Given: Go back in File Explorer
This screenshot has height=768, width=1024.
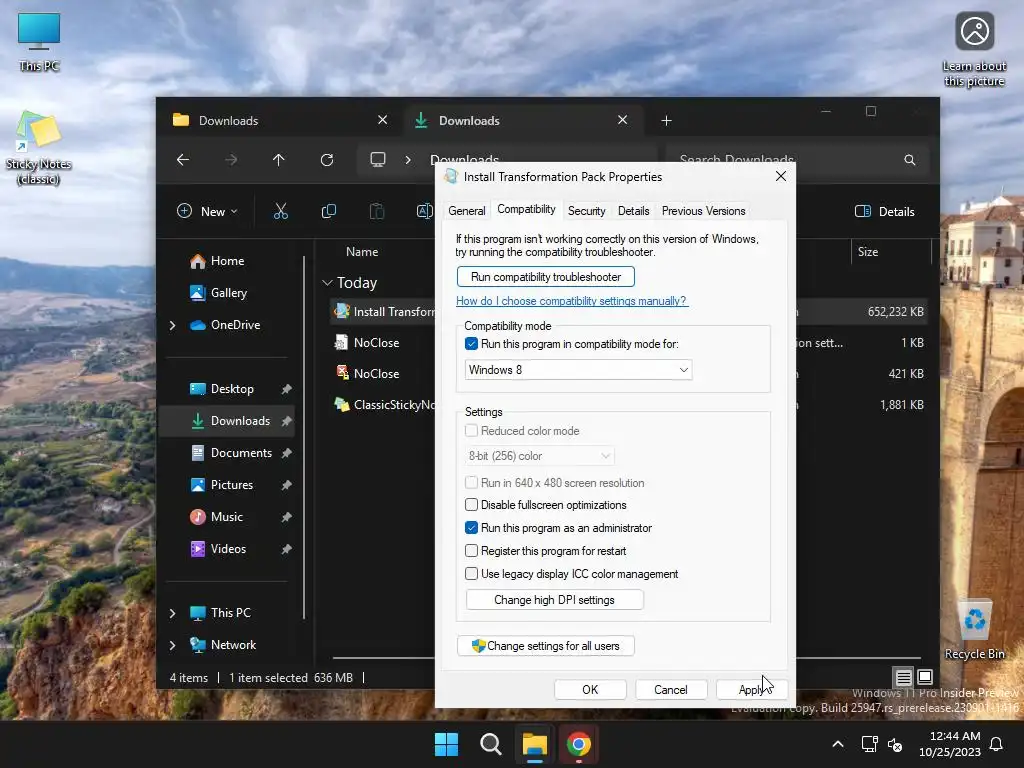Looking at the screenshot, I should [x=183, y=159].
